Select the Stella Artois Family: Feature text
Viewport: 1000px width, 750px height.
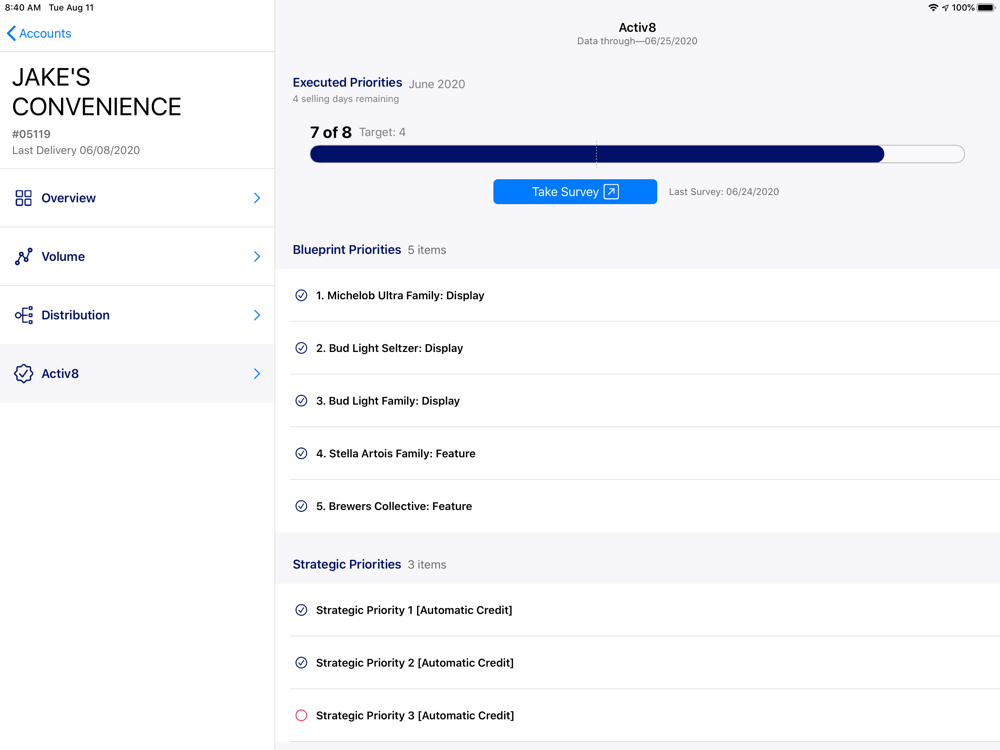396,453
